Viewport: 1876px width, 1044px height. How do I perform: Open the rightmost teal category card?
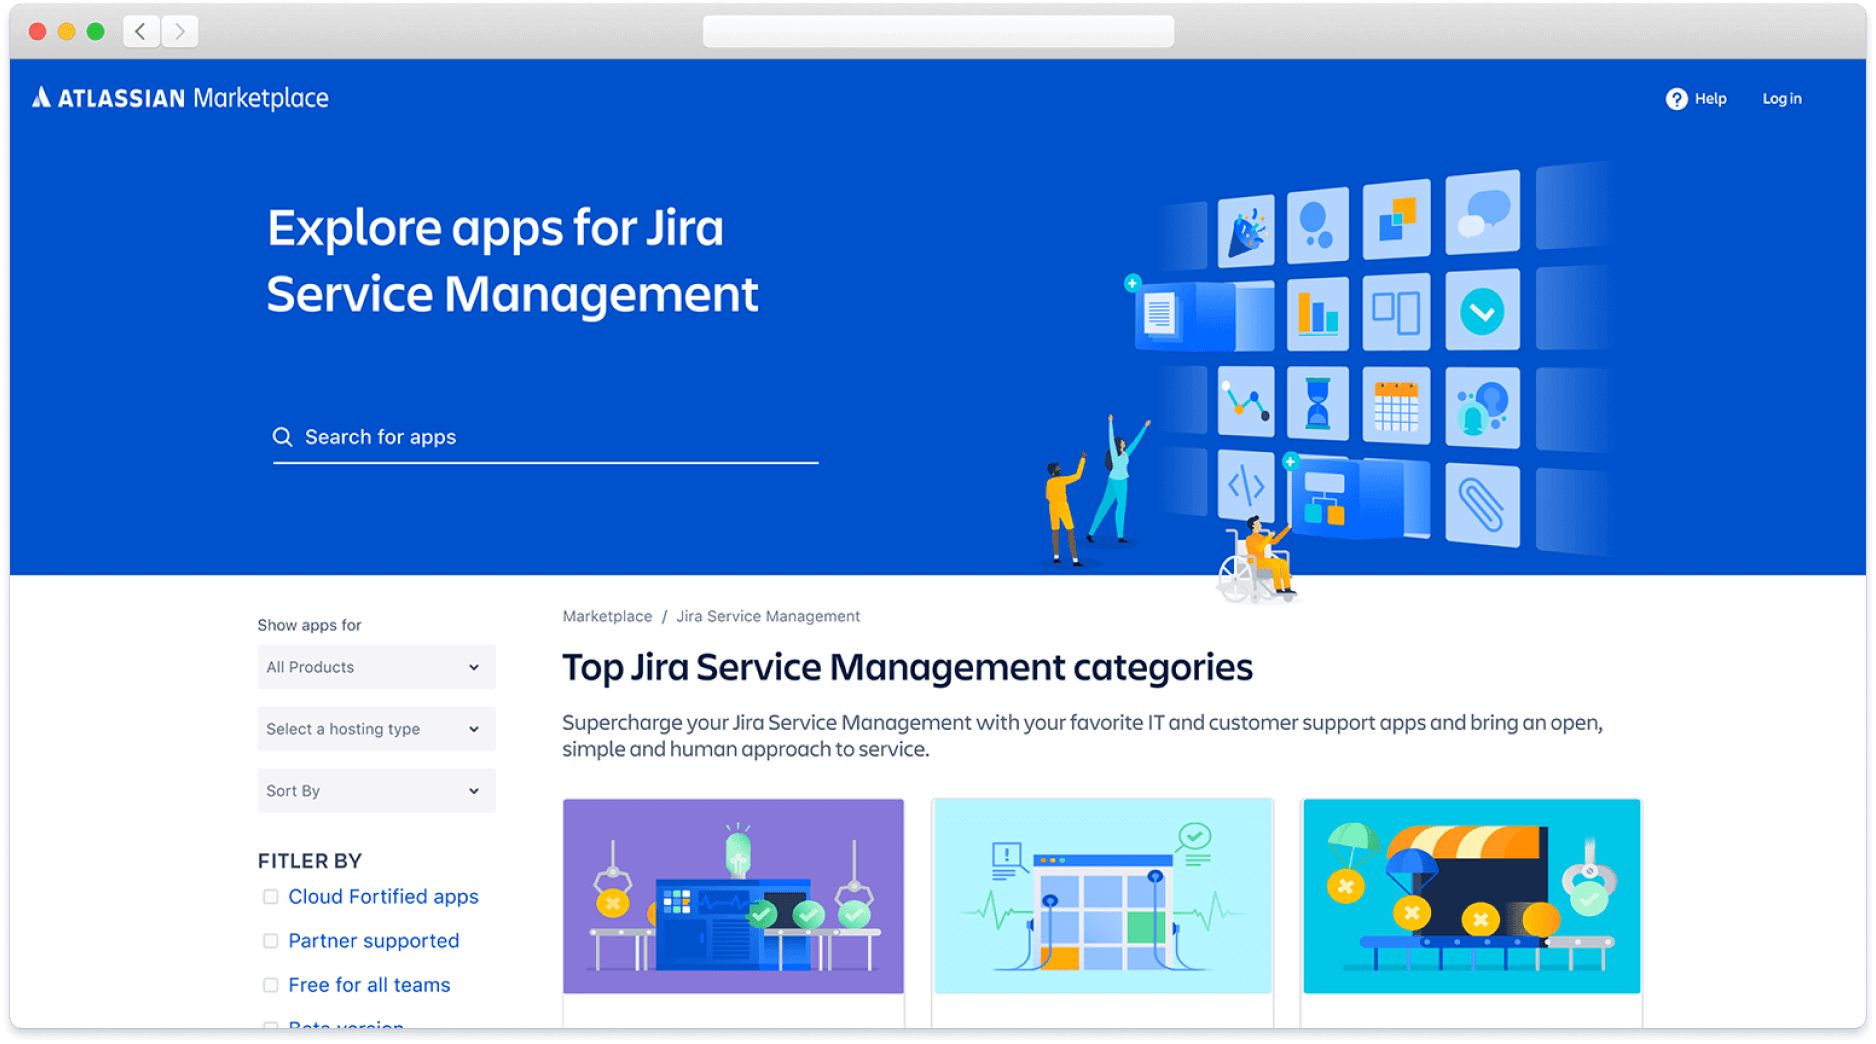[x=1471, y=897]
